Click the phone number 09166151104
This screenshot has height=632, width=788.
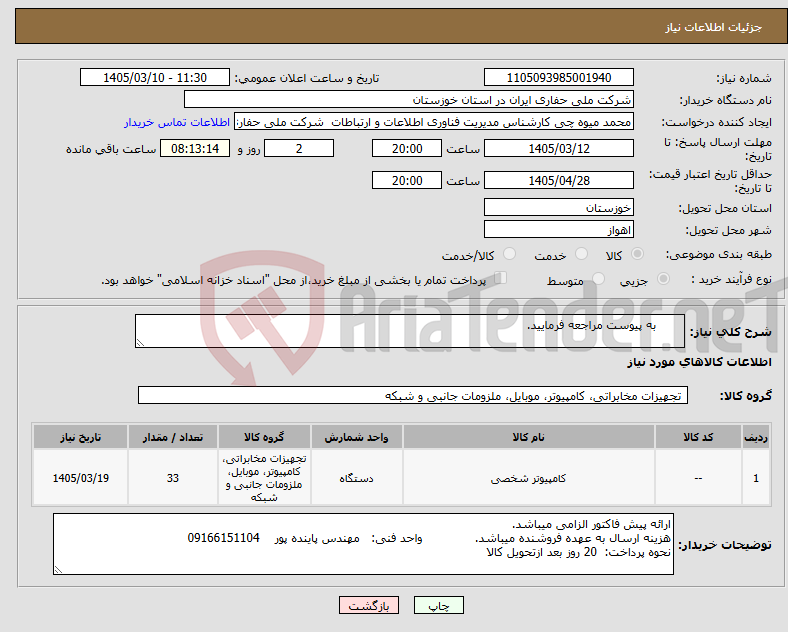pos(224,538)
